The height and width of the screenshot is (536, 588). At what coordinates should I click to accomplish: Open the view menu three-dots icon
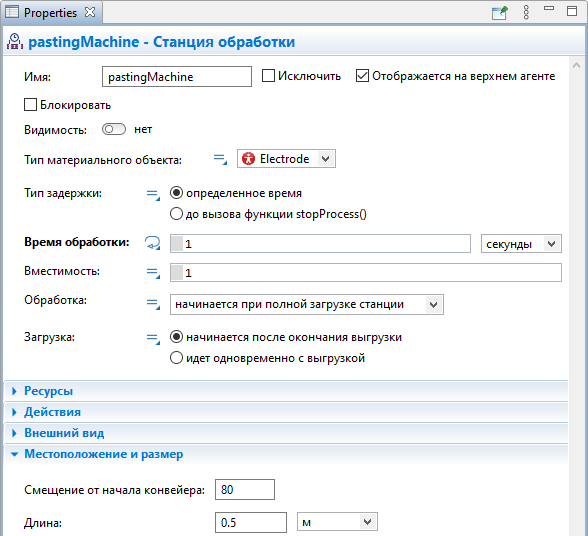[x=526, y=12]
